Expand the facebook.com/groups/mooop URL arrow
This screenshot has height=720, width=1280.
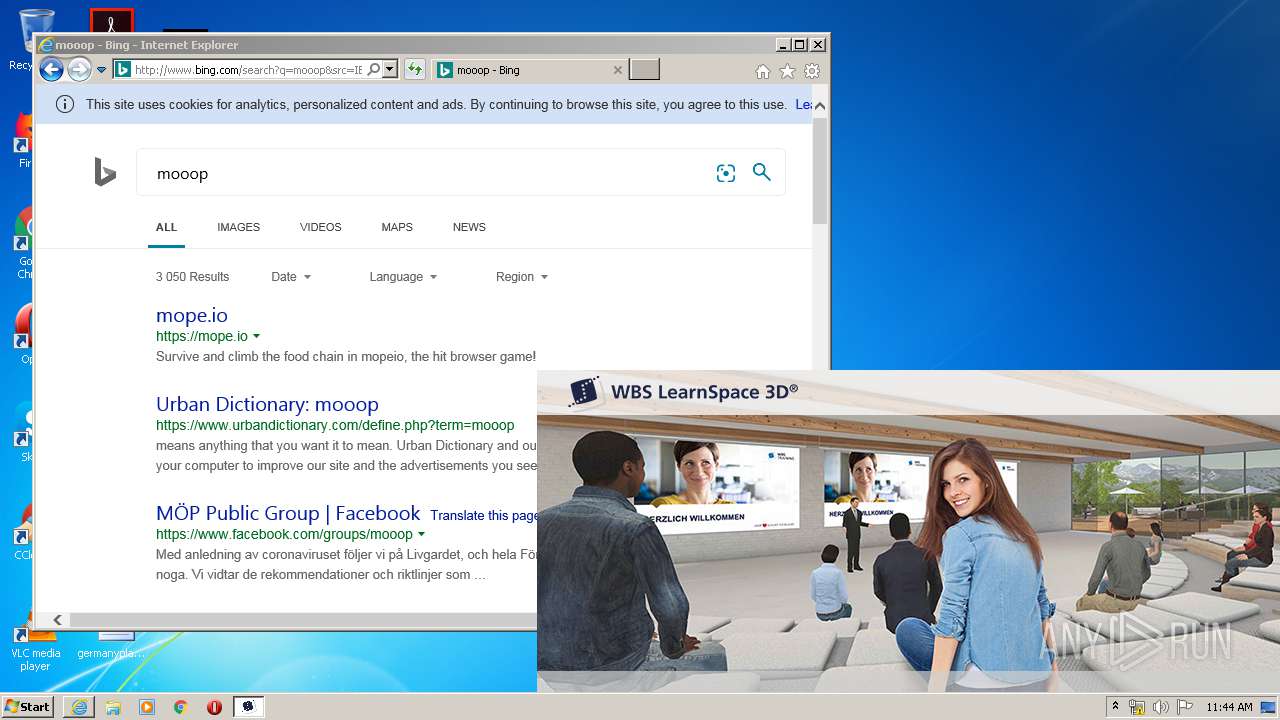(x=421, y=535)
